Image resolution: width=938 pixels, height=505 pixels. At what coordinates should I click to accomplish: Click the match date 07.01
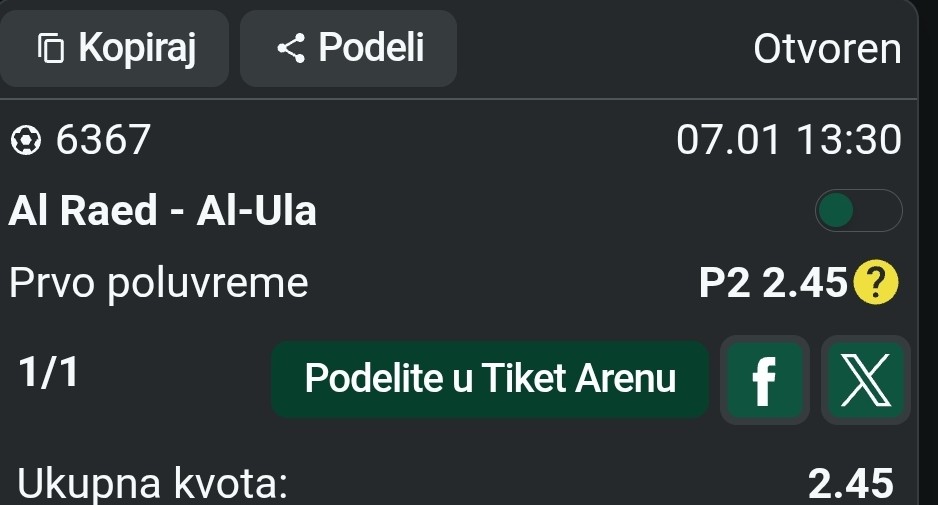point(731,141)
